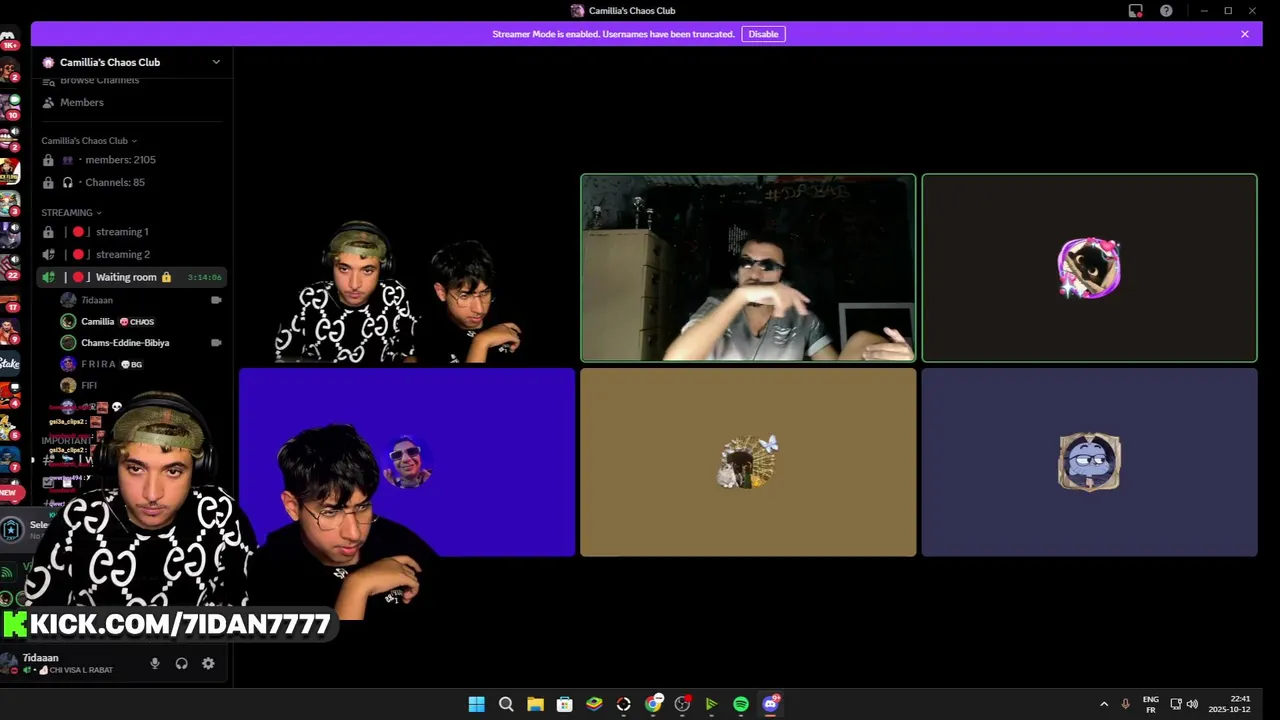
Task: Open server icon with badge 22
Action: (x=9, y=266)
